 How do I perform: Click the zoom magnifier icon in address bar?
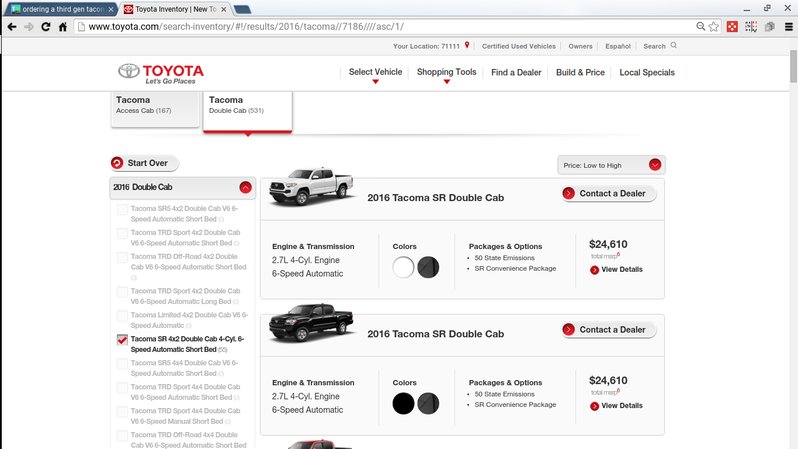point(701,26)
